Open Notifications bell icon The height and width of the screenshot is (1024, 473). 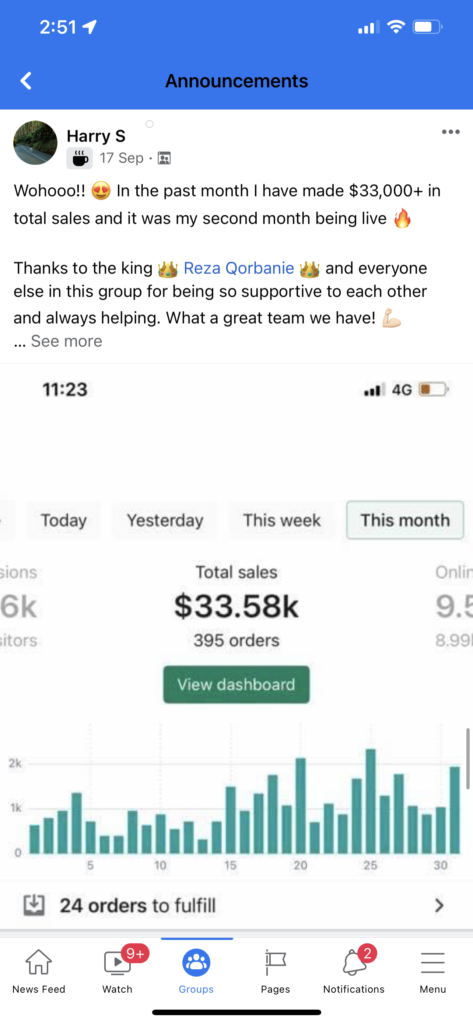[354, 962]
